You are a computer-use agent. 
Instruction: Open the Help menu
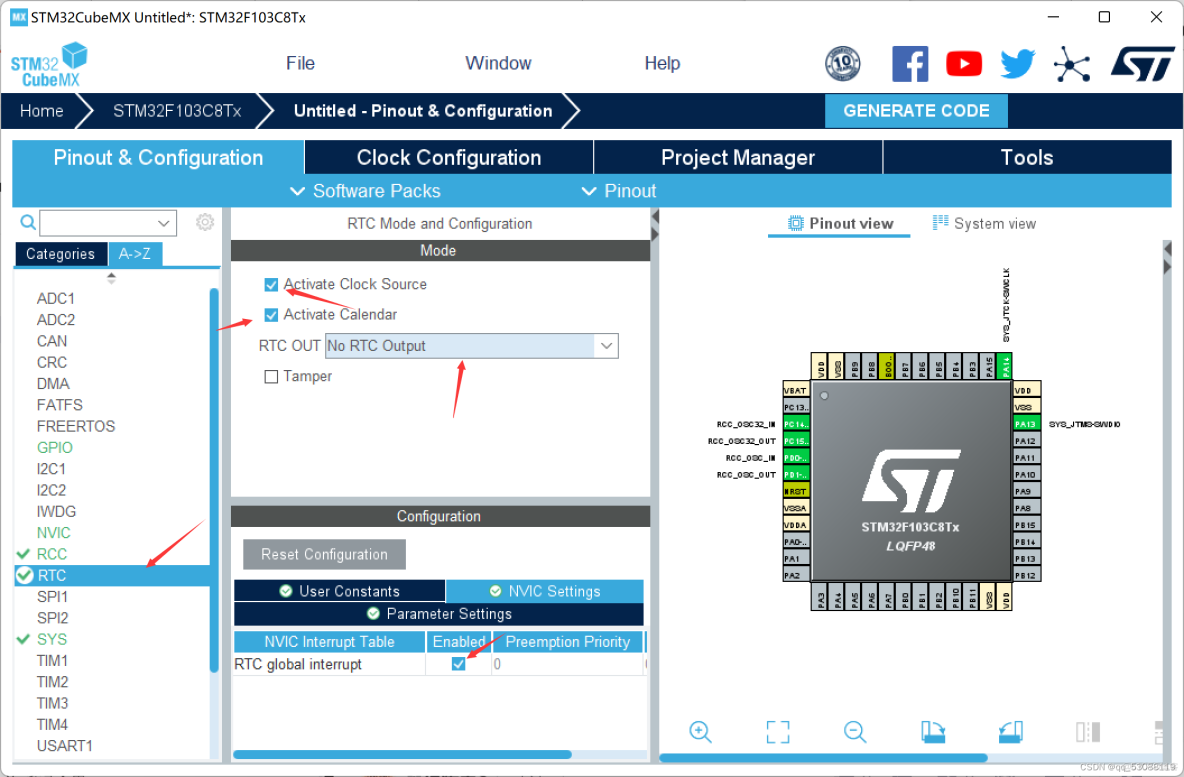[662, 63]
